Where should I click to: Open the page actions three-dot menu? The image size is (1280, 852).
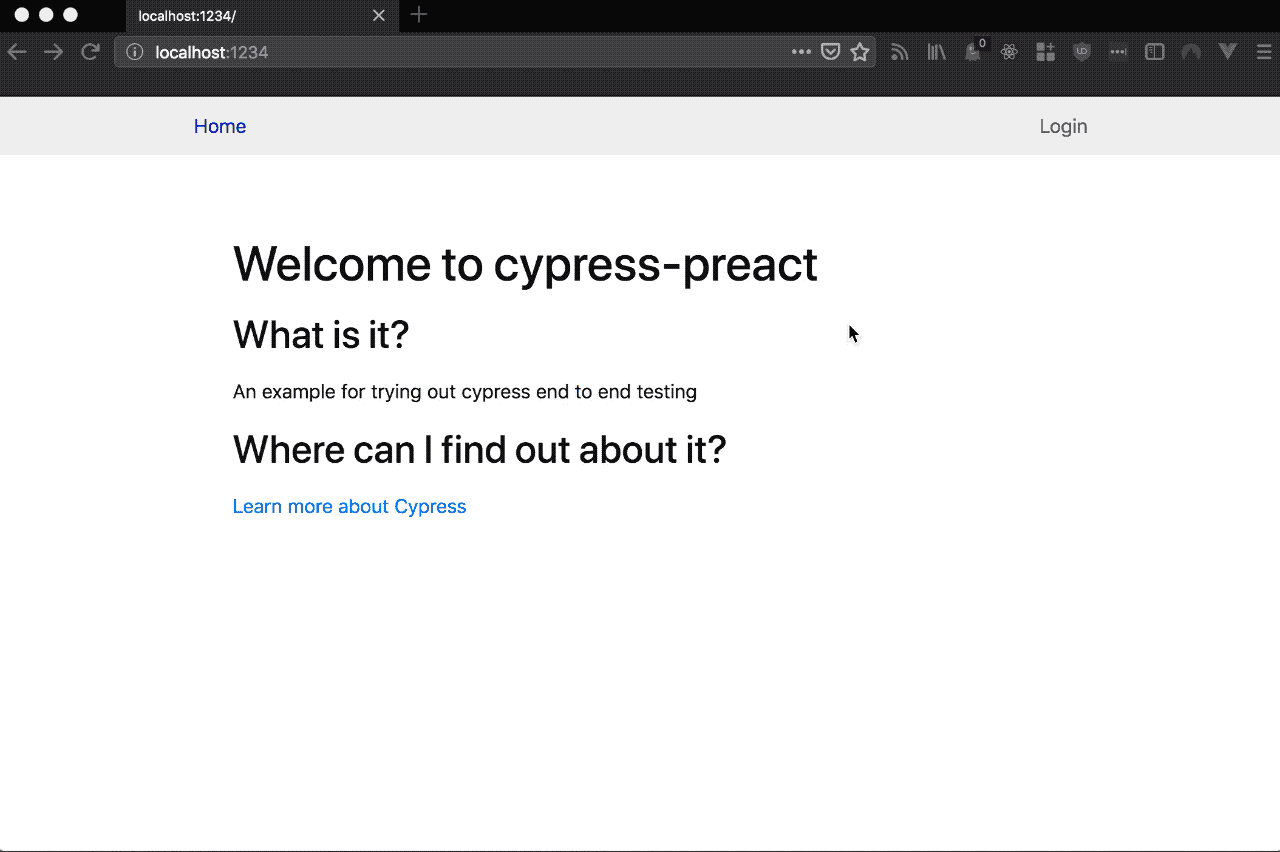pos(801,52)
